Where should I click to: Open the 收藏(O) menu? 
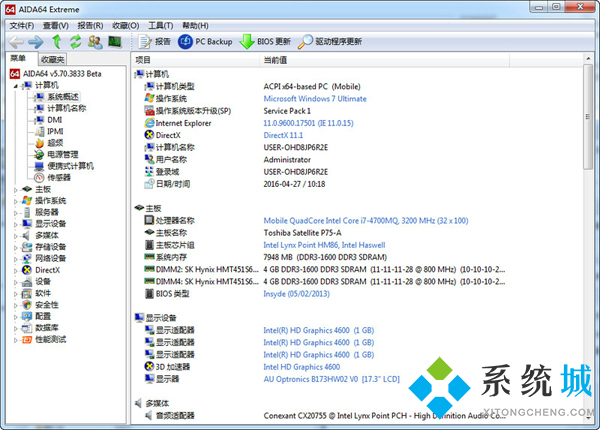(x=126, y=26)
